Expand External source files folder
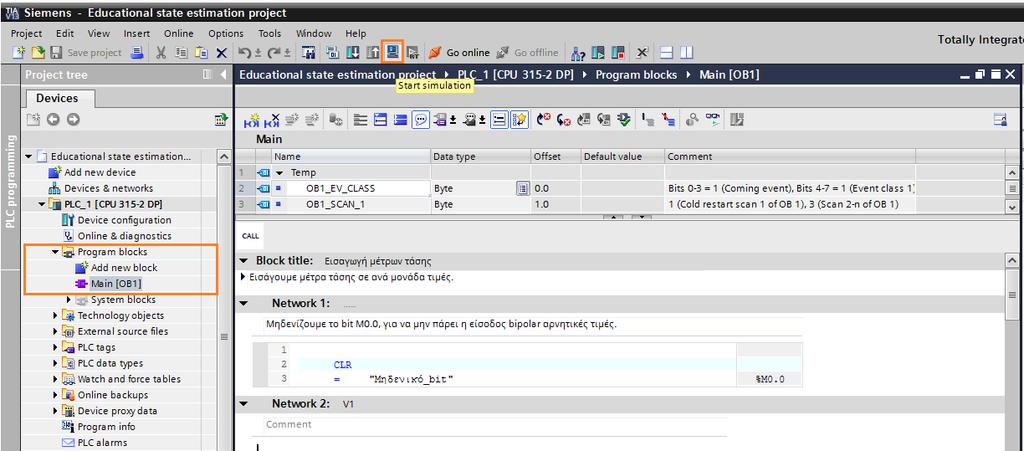 point(56,332)
